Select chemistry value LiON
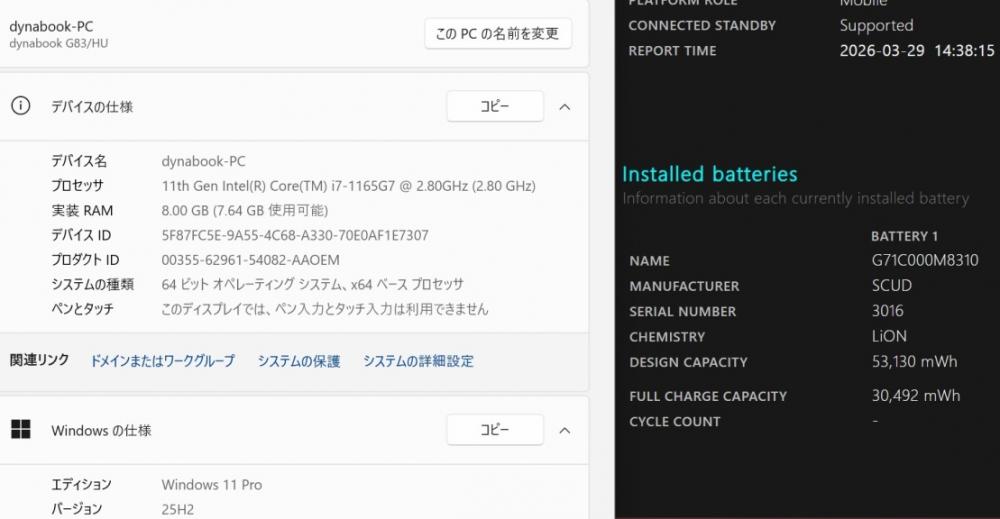This screenshot has height=519, width=1000. click(889, 336)
